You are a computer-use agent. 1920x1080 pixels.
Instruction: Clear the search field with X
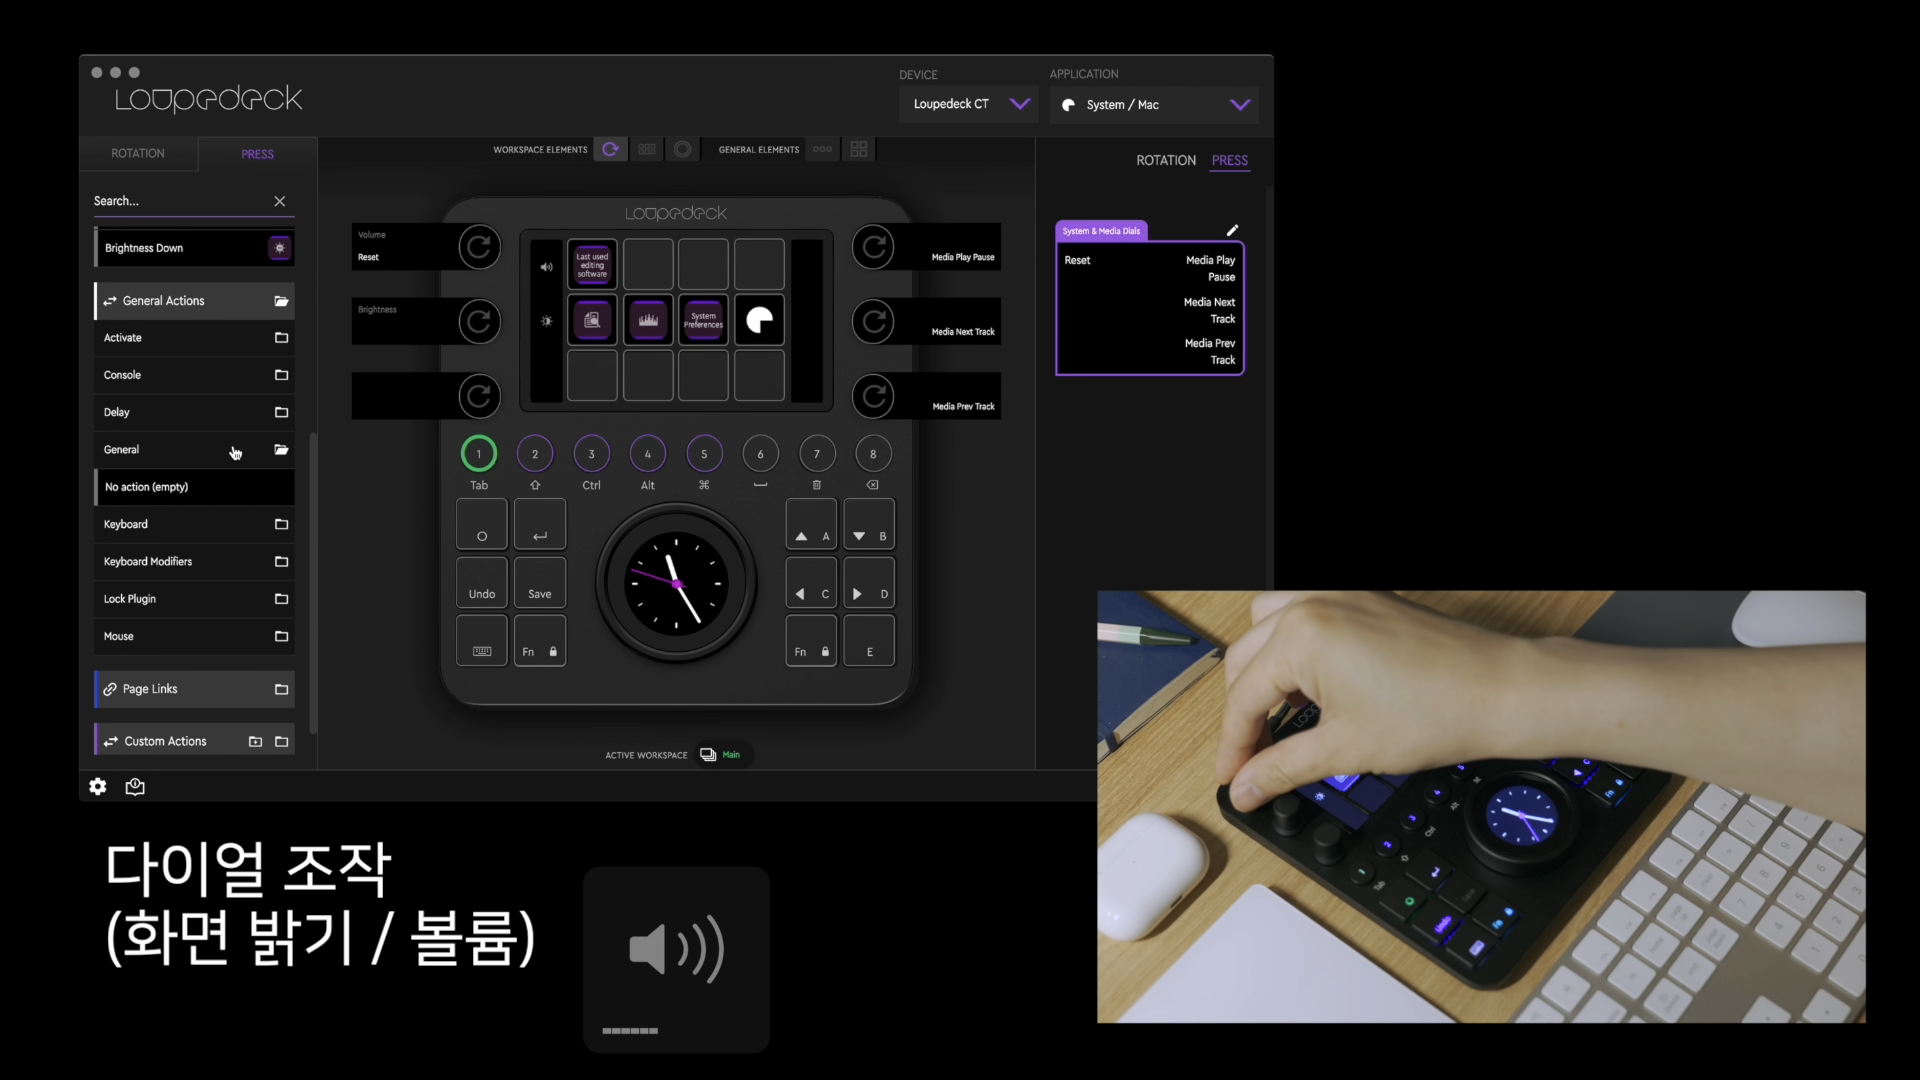click(280, 201)
